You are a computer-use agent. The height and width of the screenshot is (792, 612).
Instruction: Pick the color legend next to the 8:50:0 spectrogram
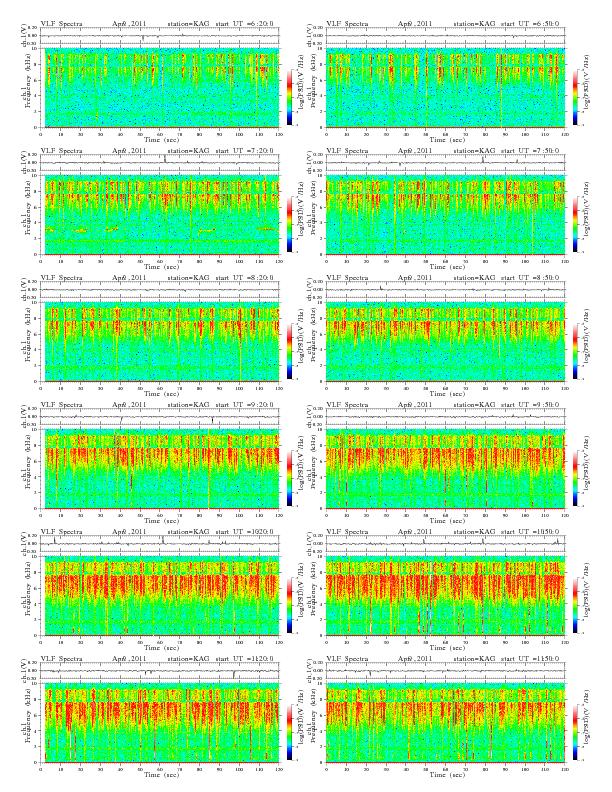576,351
